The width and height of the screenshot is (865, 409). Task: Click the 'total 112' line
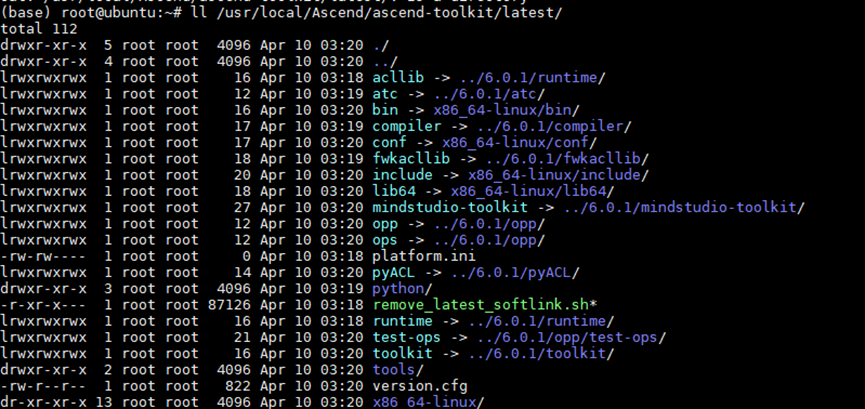point(39,29)
